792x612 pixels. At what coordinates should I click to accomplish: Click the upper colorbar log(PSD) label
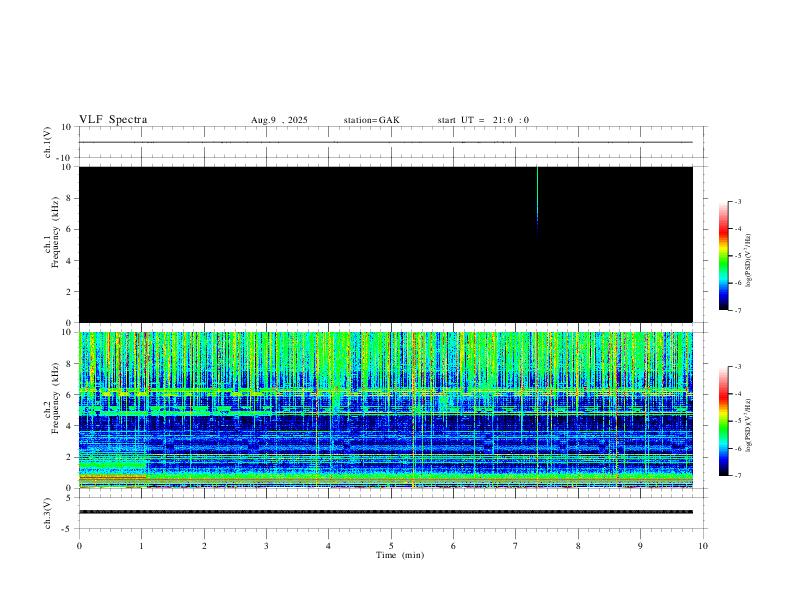748,260
